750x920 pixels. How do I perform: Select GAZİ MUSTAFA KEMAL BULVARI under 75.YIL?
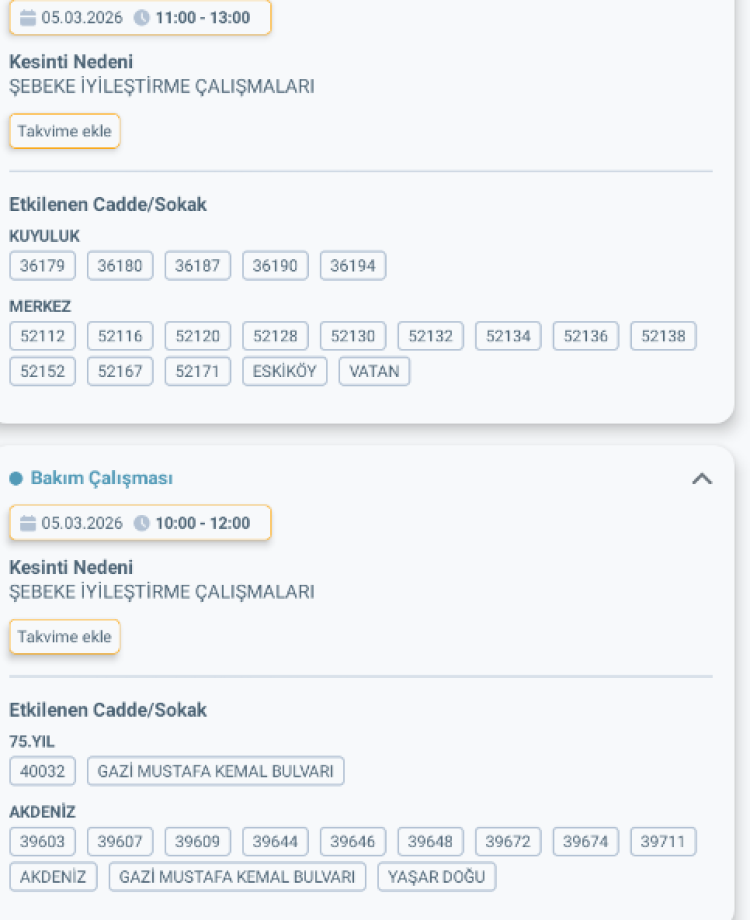coord(216,771)
